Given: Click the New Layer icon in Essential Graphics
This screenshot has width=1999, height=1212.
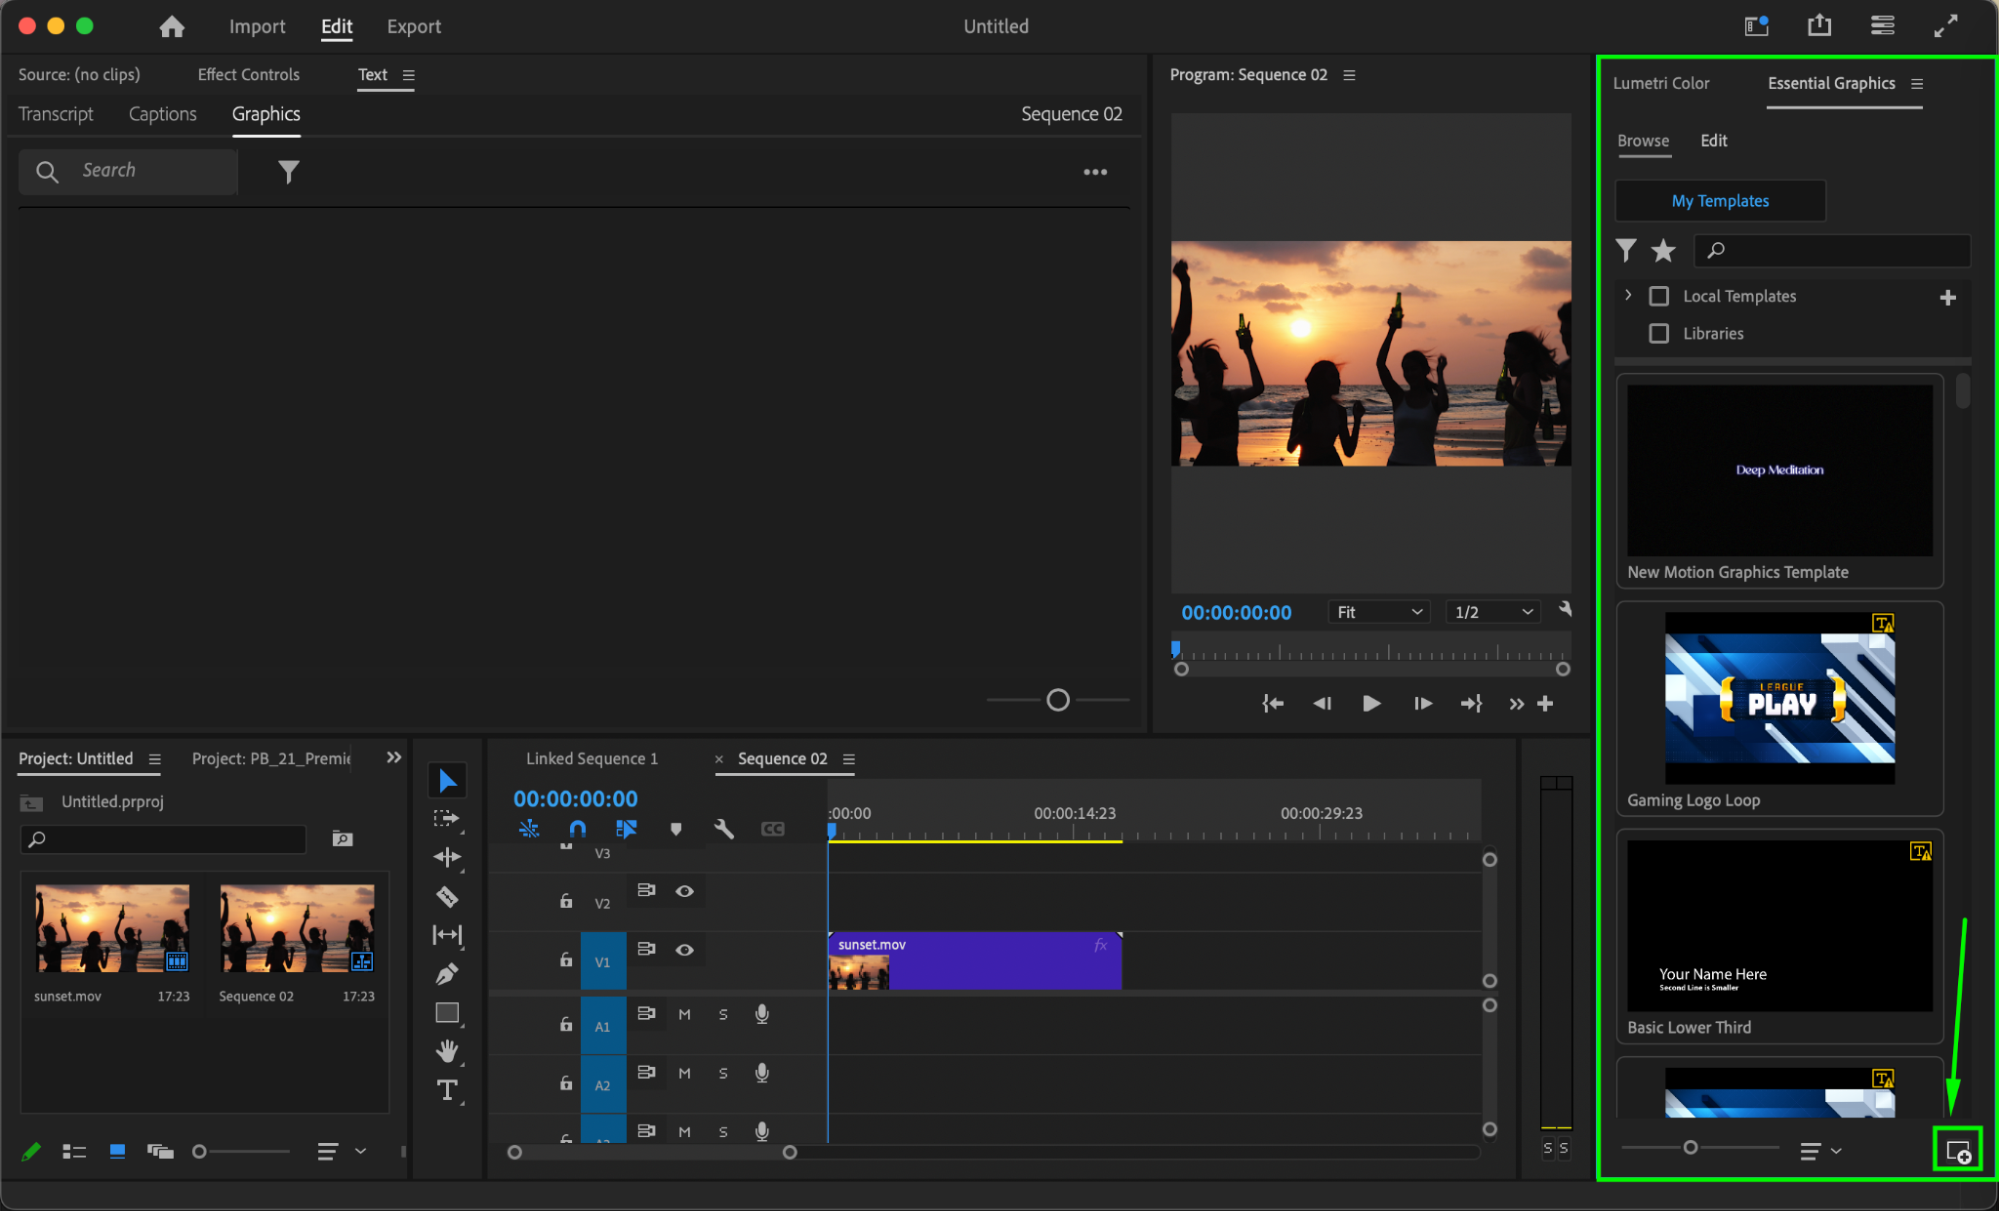Looking at the screenshot, I should pyautogui.click(x=1957, y=1151).
